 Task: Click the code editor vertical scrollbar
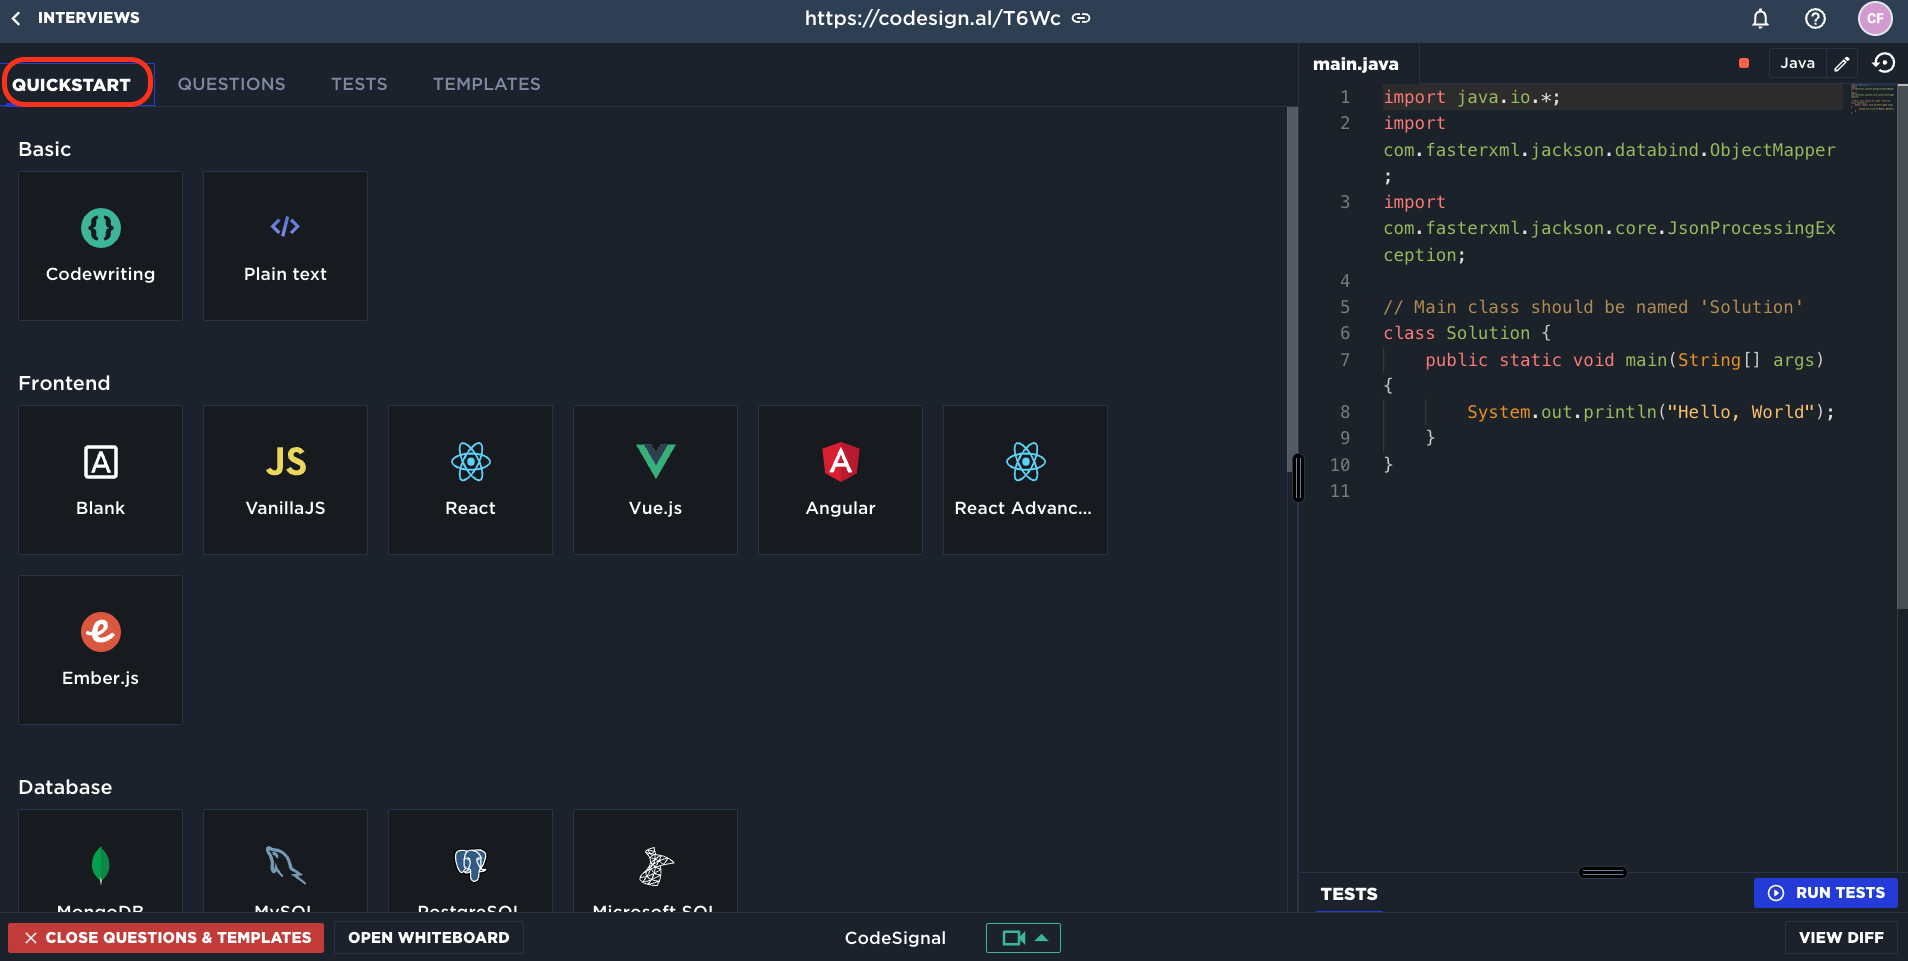[x=1902, y=346]
